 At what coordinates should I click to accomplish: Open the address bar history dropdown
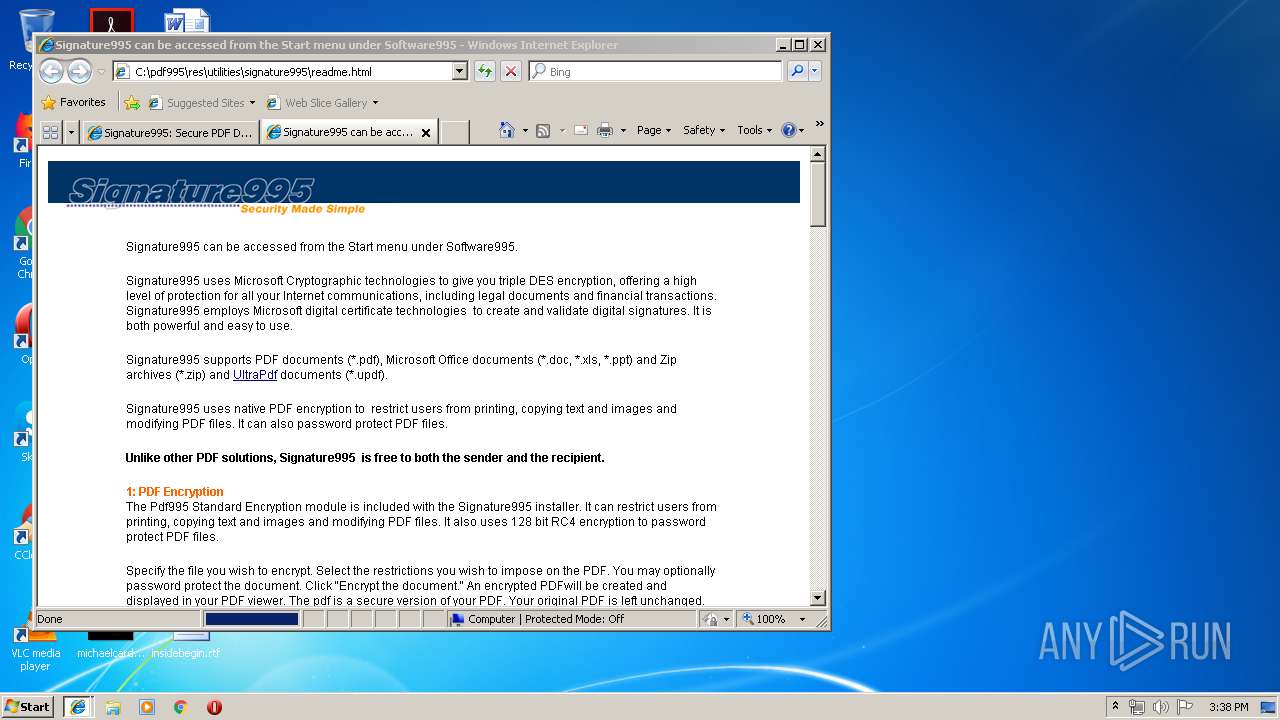(460, 71)
